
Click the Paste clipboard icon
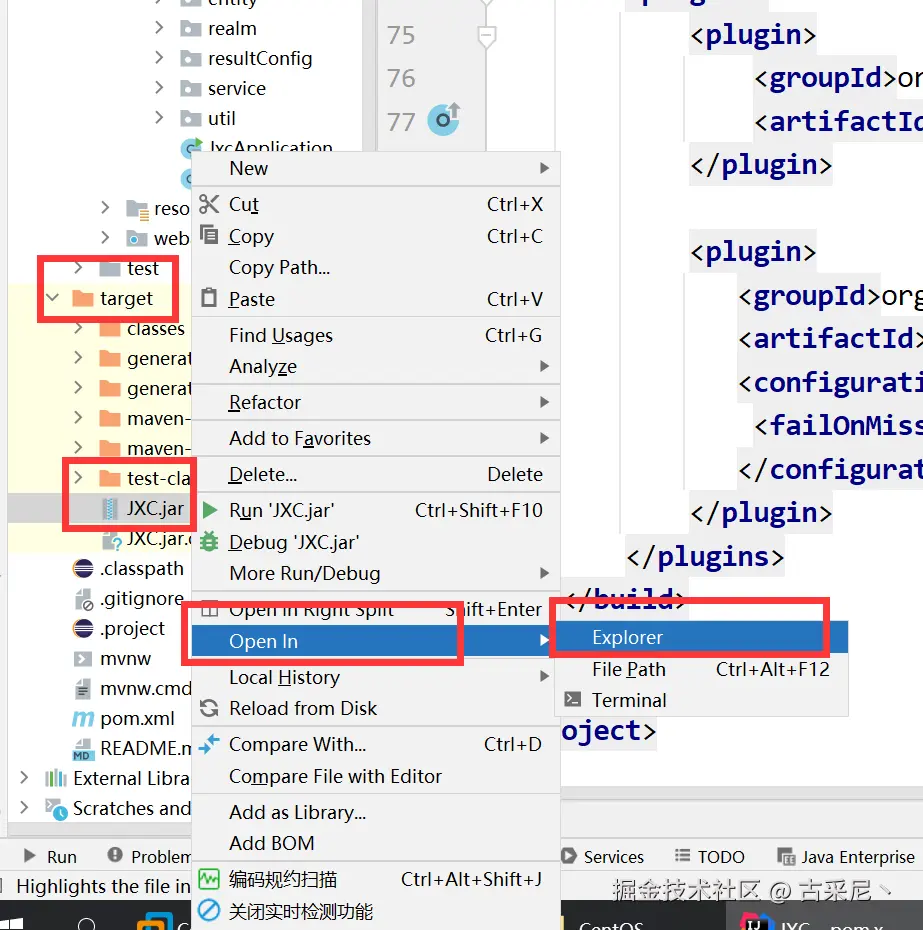209,297
